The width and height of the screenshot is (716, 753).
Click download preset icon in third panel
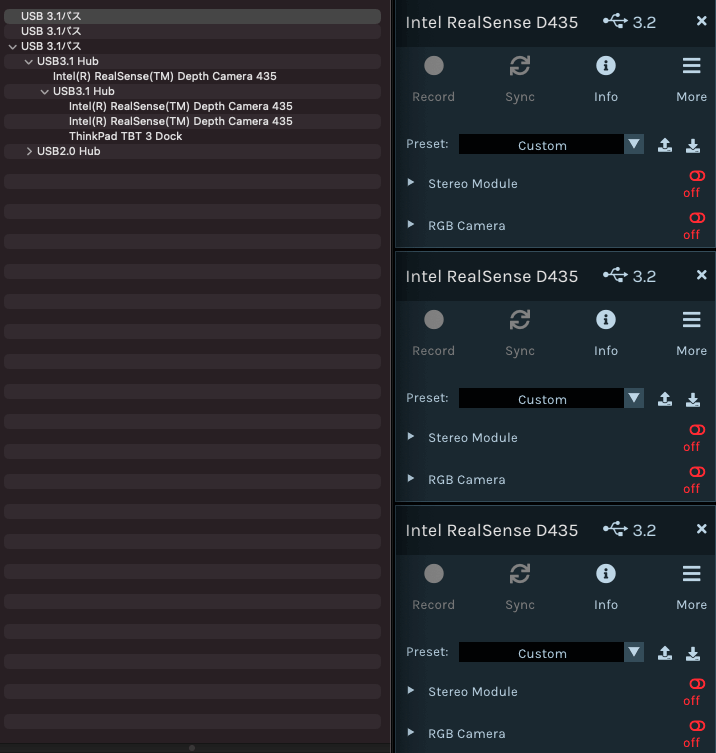pos(692,653)
